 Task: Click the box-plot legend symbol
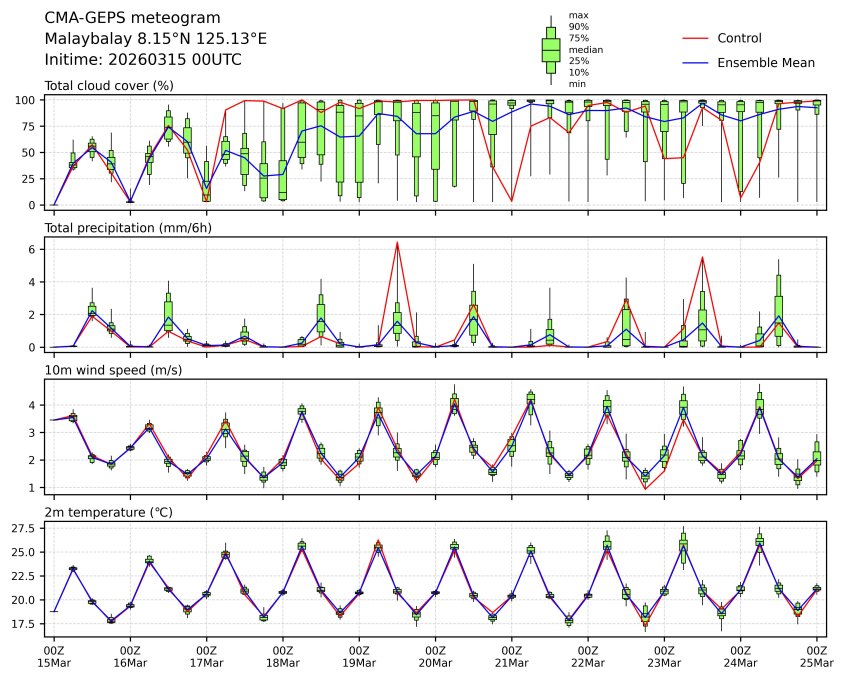coord(550,49)
